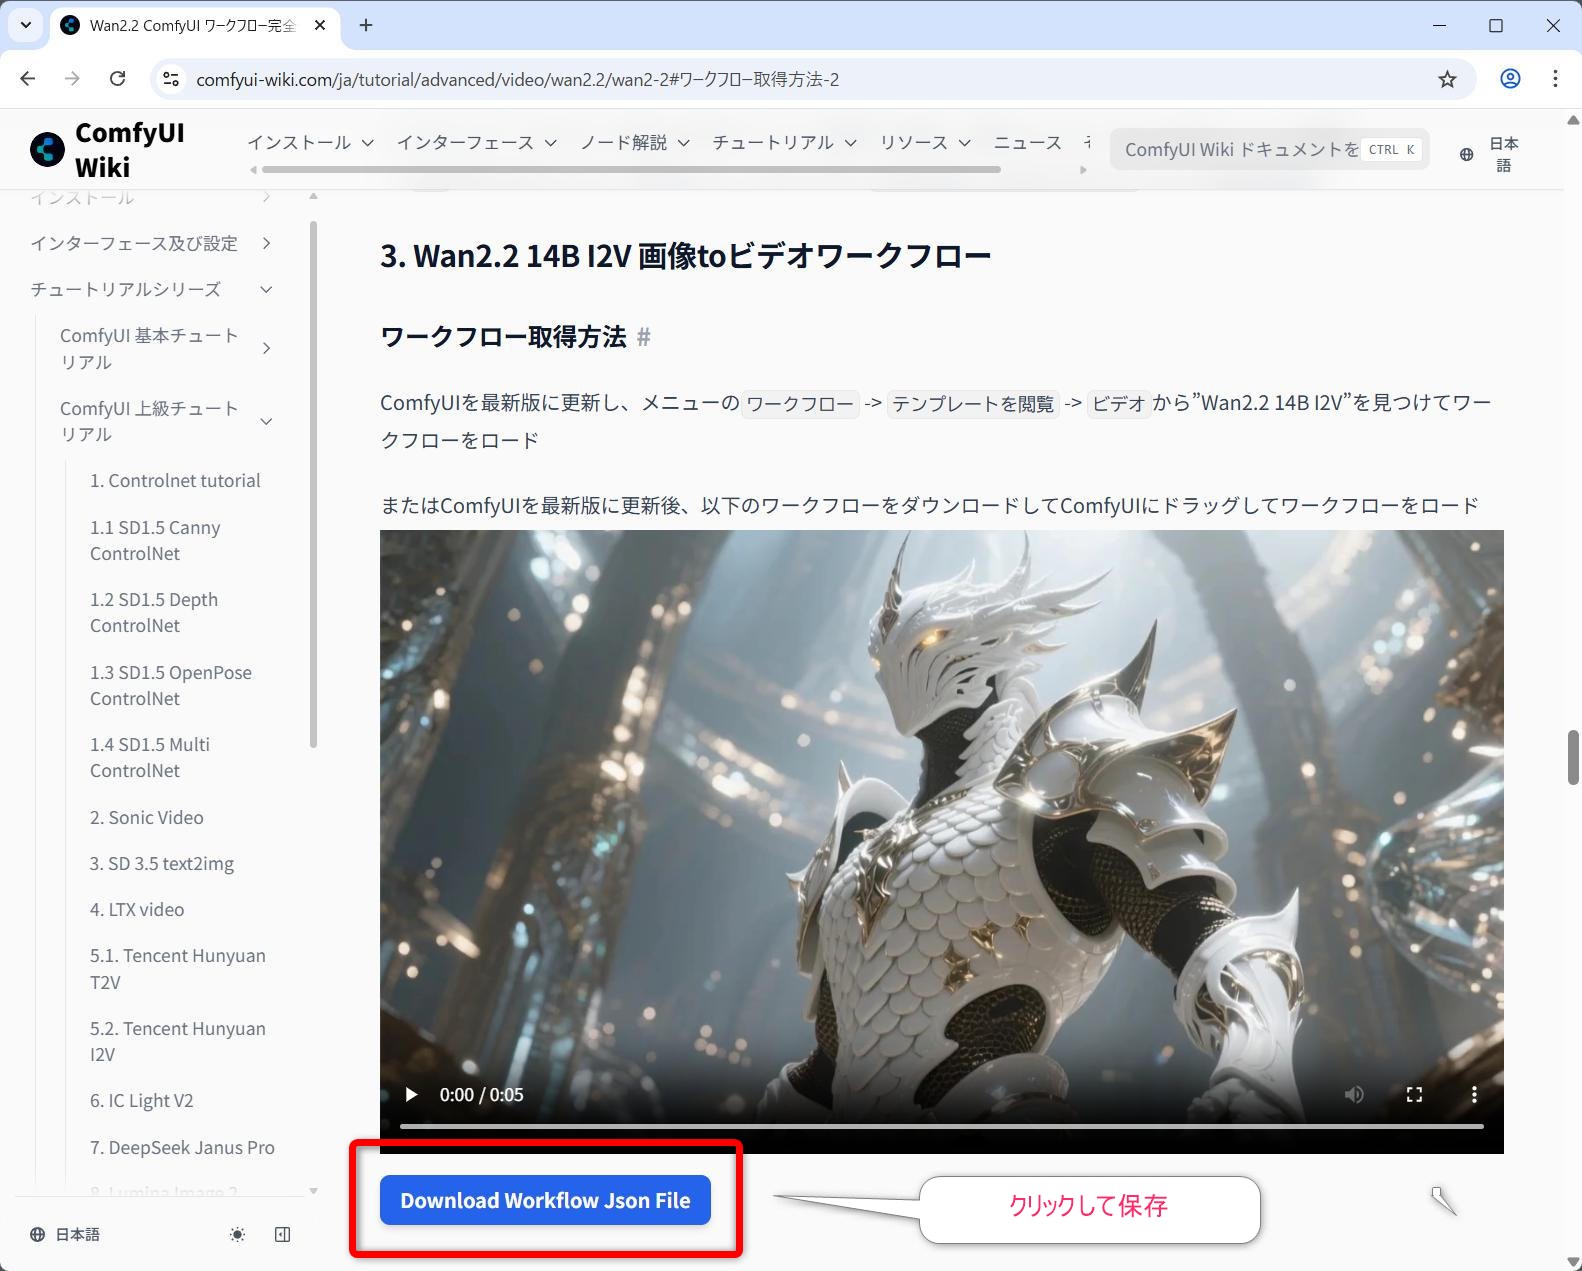Click the browser address bar URL
Screen dimensions: 1582x1271
pyautogui.click(x=517, y=79)
